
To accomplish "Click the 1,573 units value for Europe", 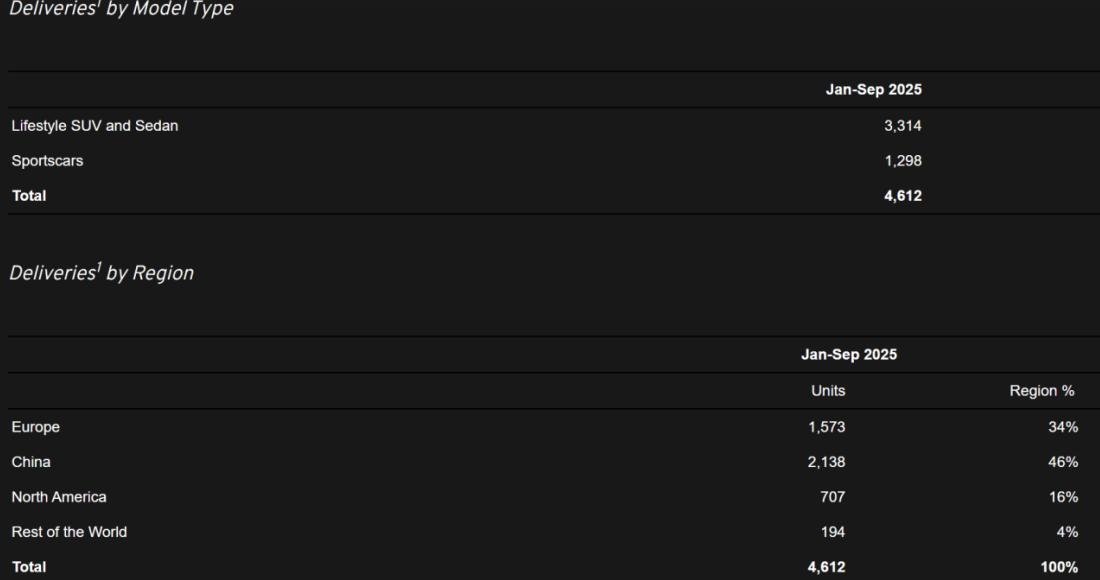I will 827,427.
